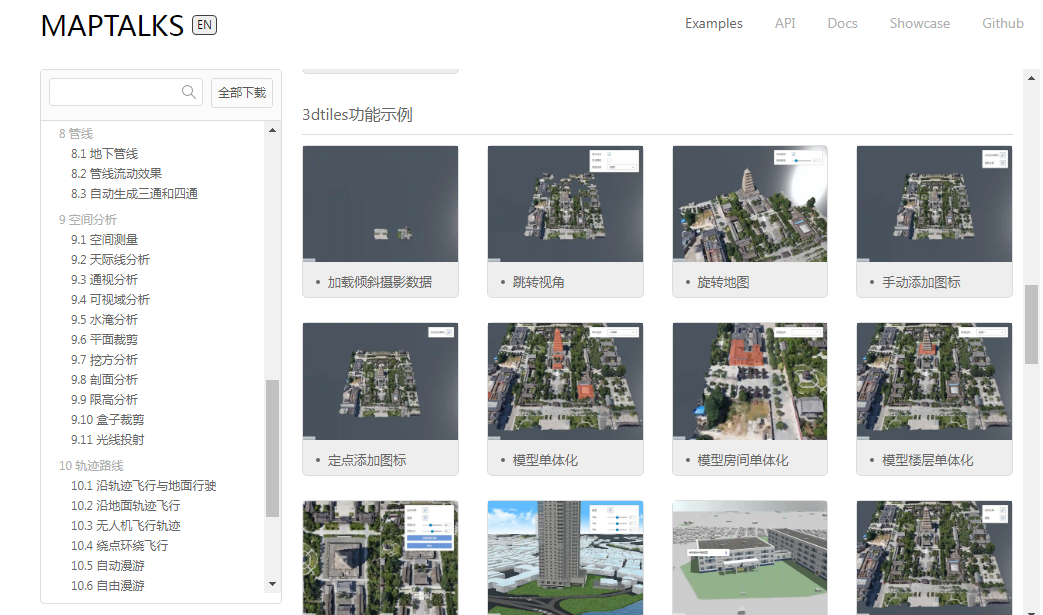Open 9.11 光线投射 example
This screenshot has height=615, width=1043.
[108, 439]
